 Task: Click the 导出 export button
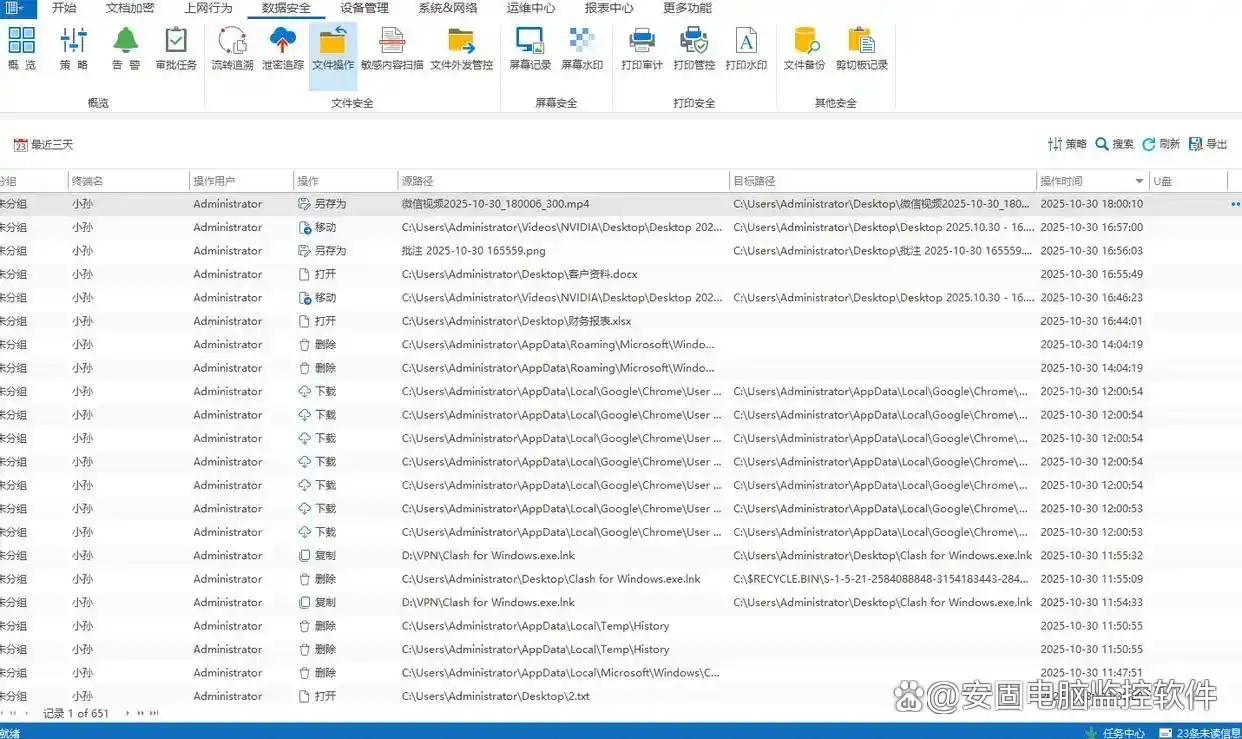tap(1208, 144)
